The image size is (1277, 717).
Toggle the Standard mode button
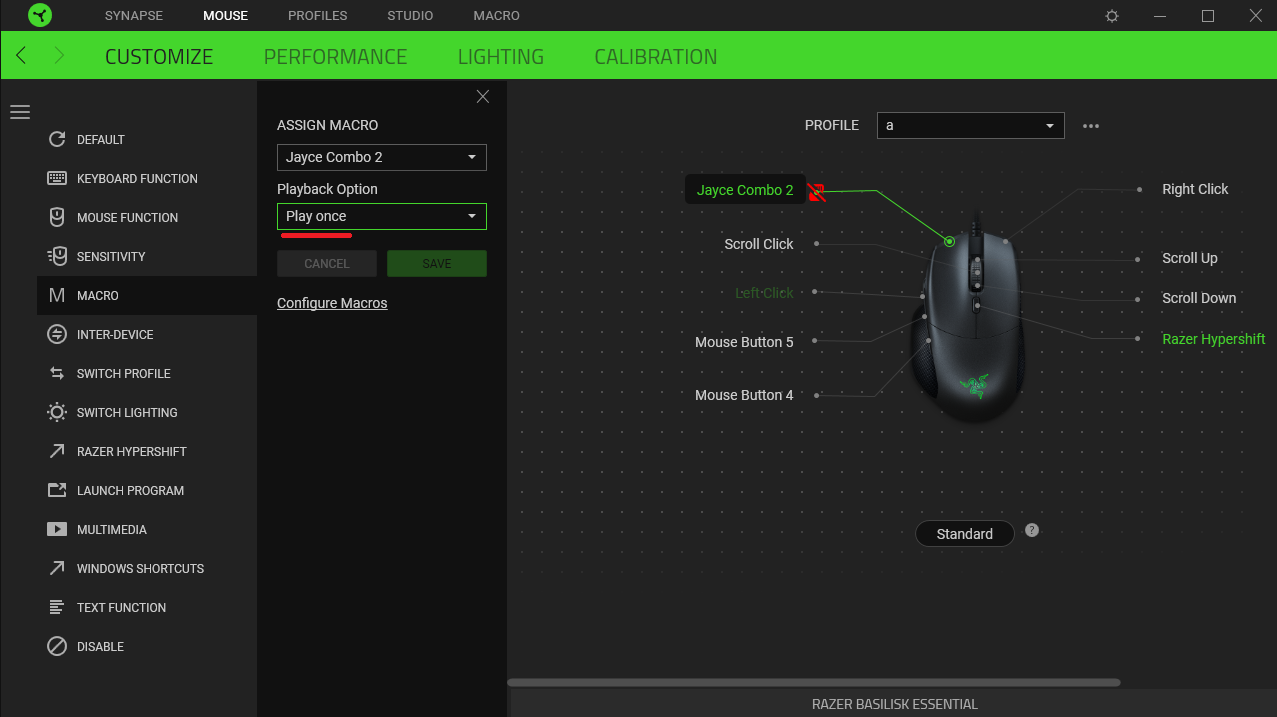964,534
